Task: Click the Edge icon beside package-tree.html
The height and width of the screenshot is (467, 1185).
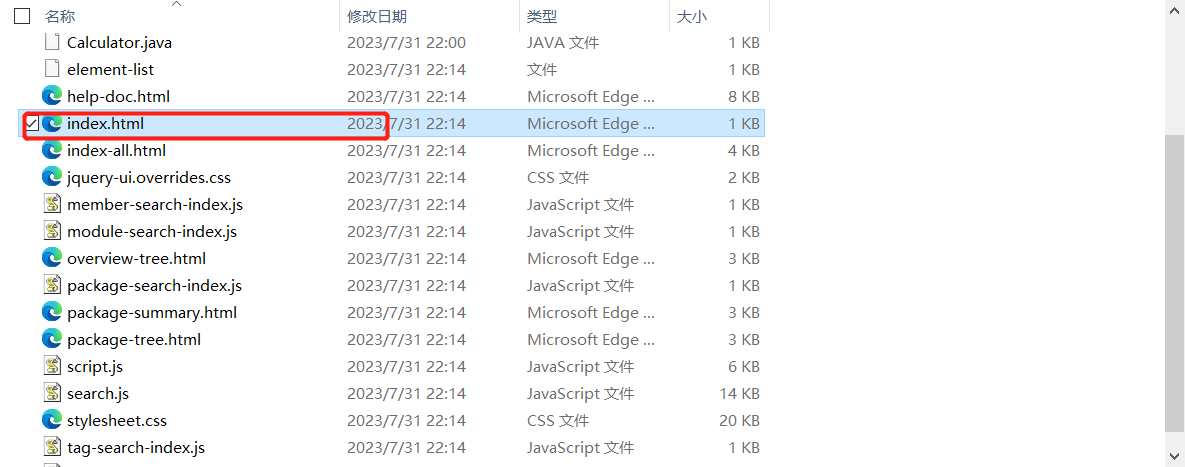Action: tap(51, 339)
